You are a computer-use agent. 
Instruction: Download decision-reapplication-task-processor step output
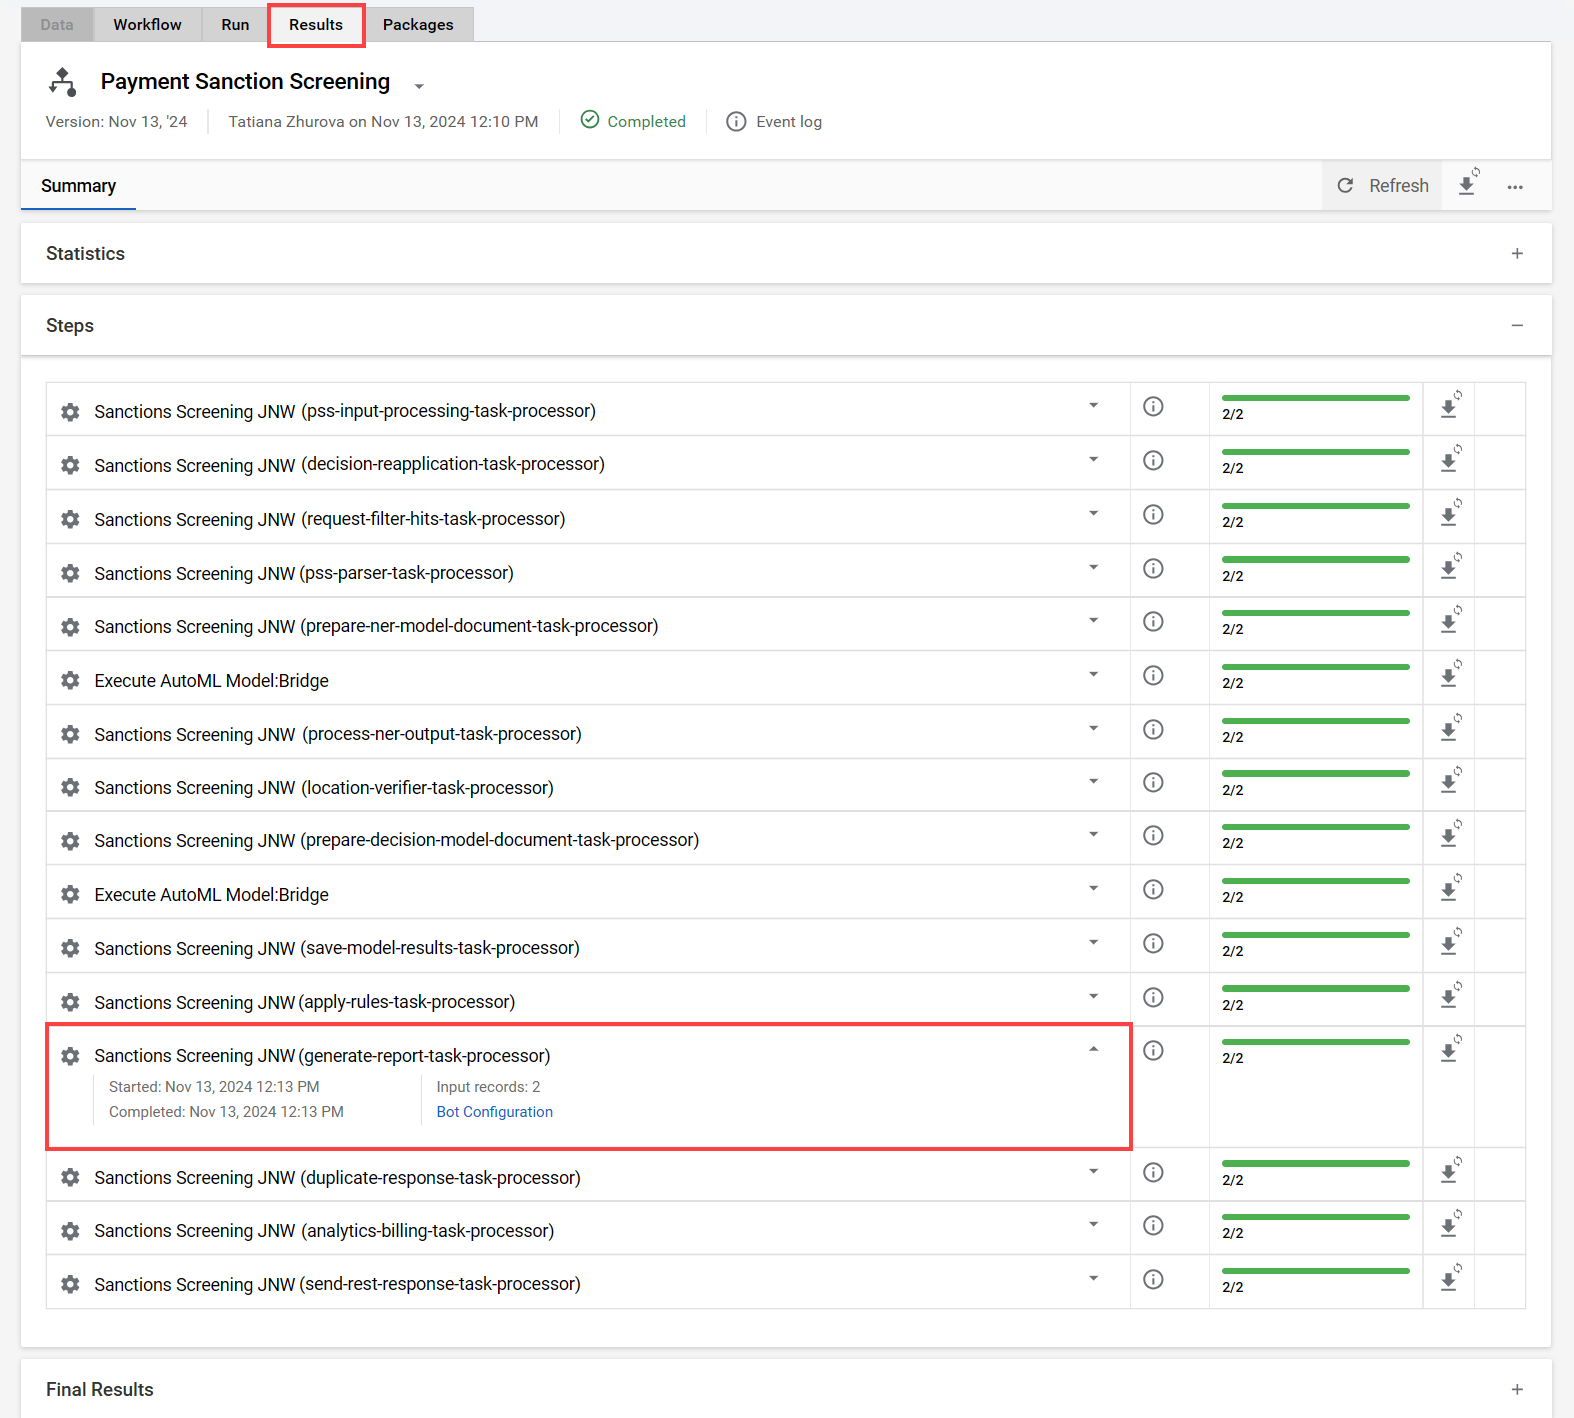coord(1450,459)
